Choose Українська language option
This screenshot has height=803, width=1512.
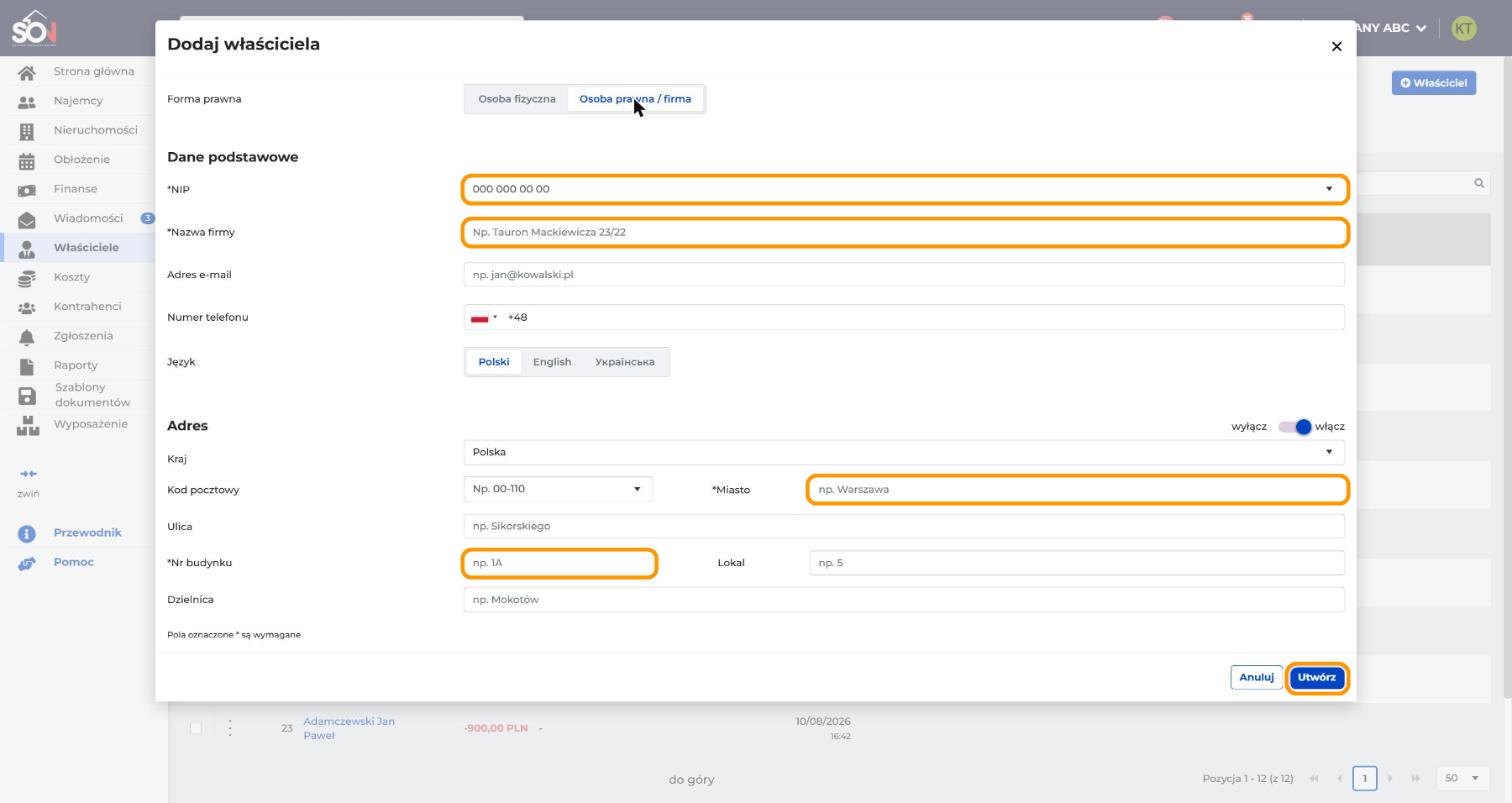(x=625, y=362)
